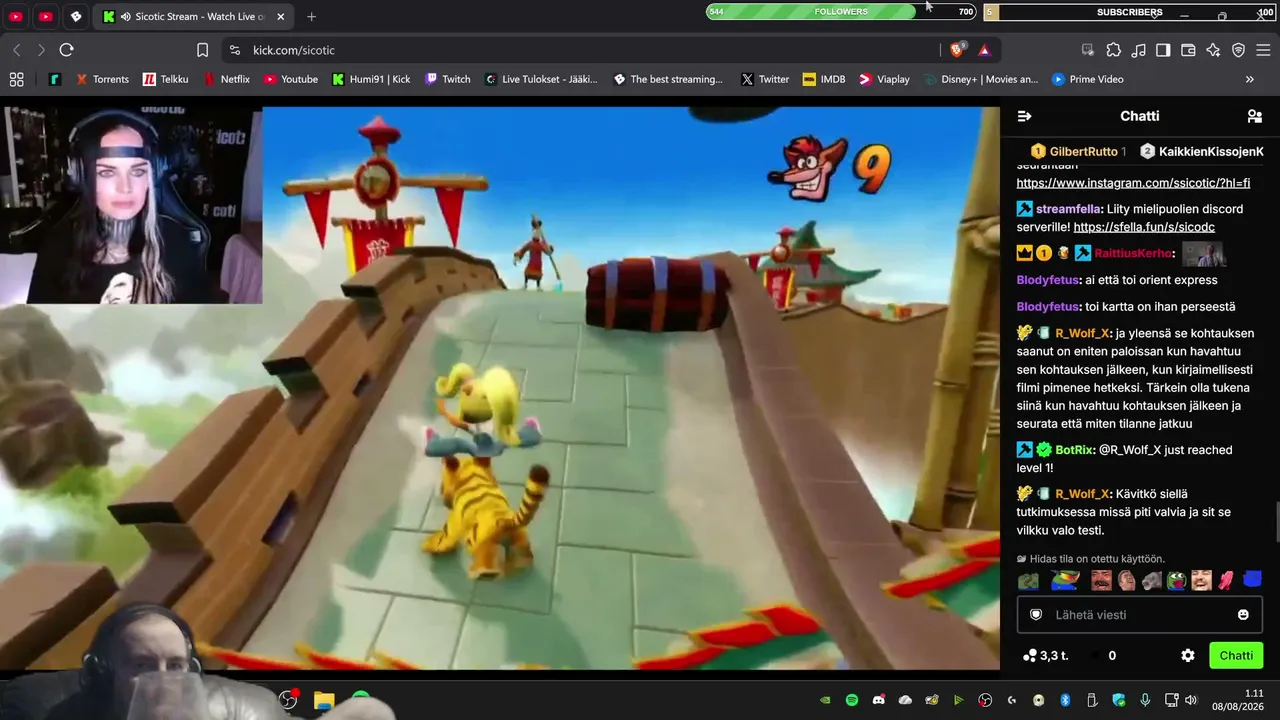Open the Bluetooth tray icon
Viewport: 1280px width, 720px height.
point(1065,700)
